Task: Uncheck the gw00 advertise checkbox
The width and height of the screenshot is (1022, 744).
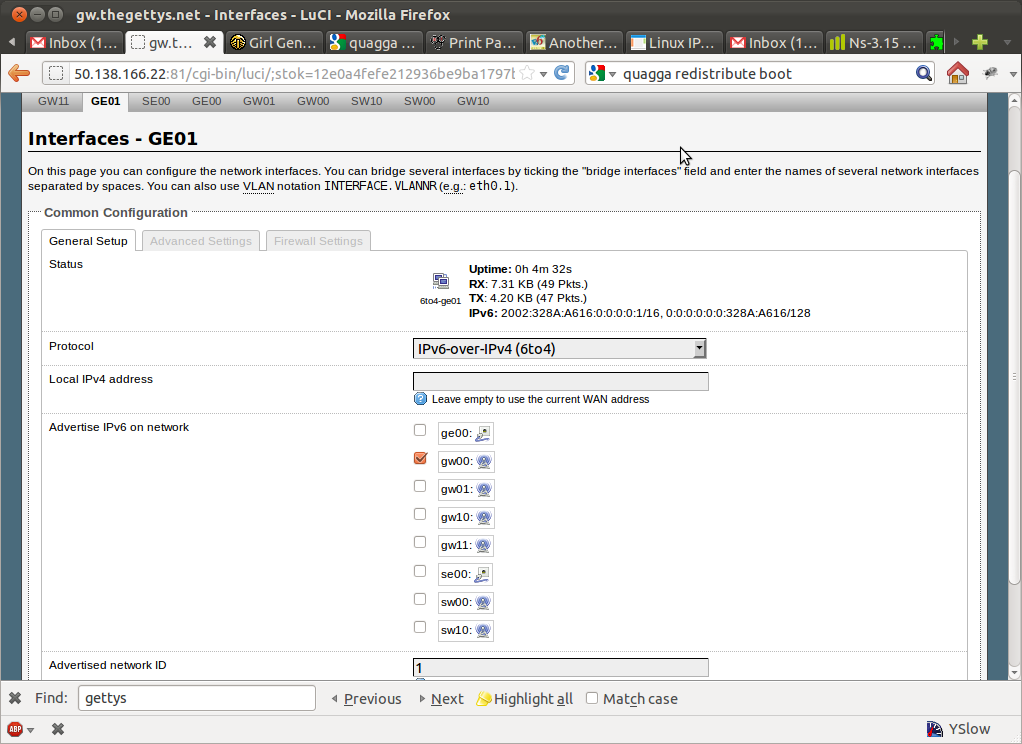Action: [x=420, y=458]
